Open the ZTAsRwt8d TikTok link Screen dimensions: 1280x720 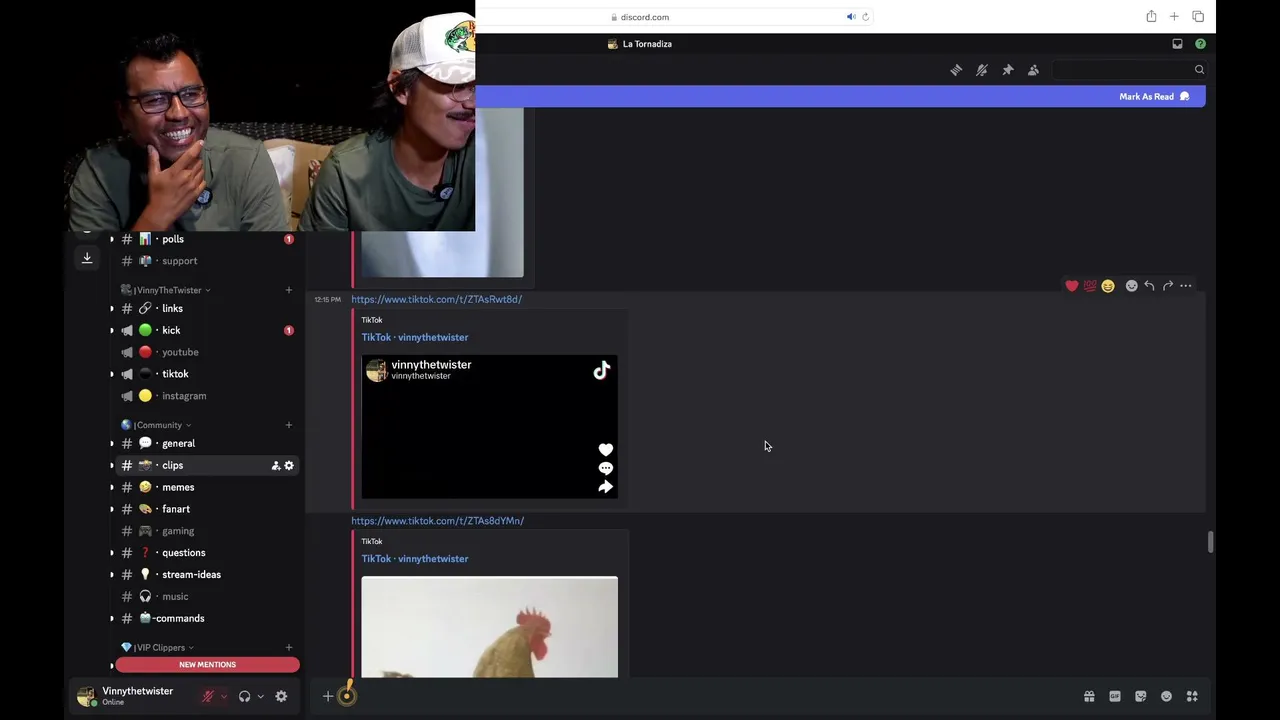pyautogui.click(x=436, y=299)
